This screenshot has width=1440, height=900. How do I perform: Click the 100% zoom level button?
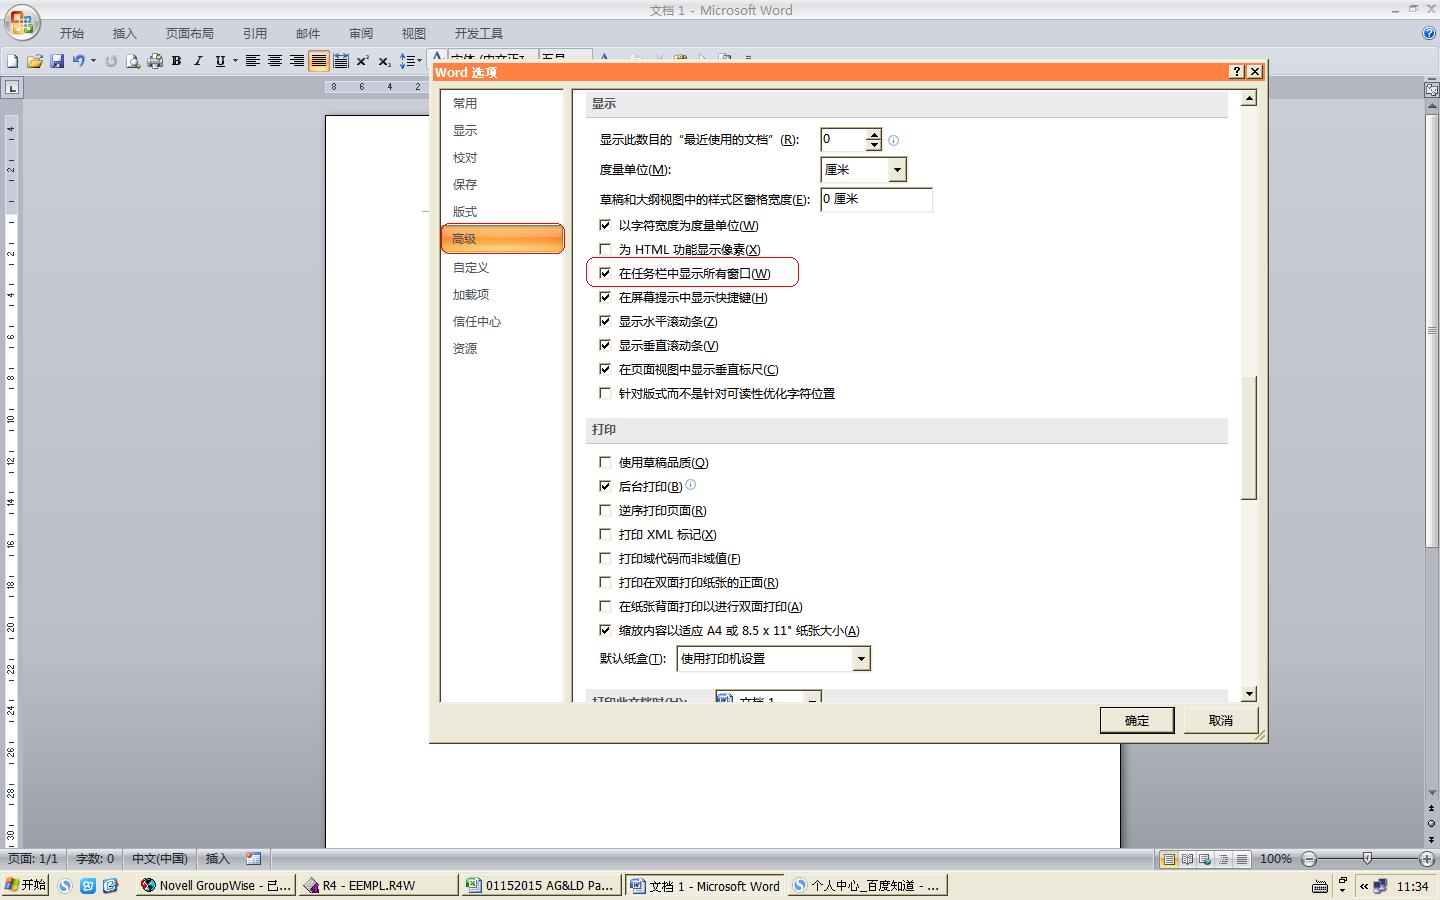(x=1275, y=859)
